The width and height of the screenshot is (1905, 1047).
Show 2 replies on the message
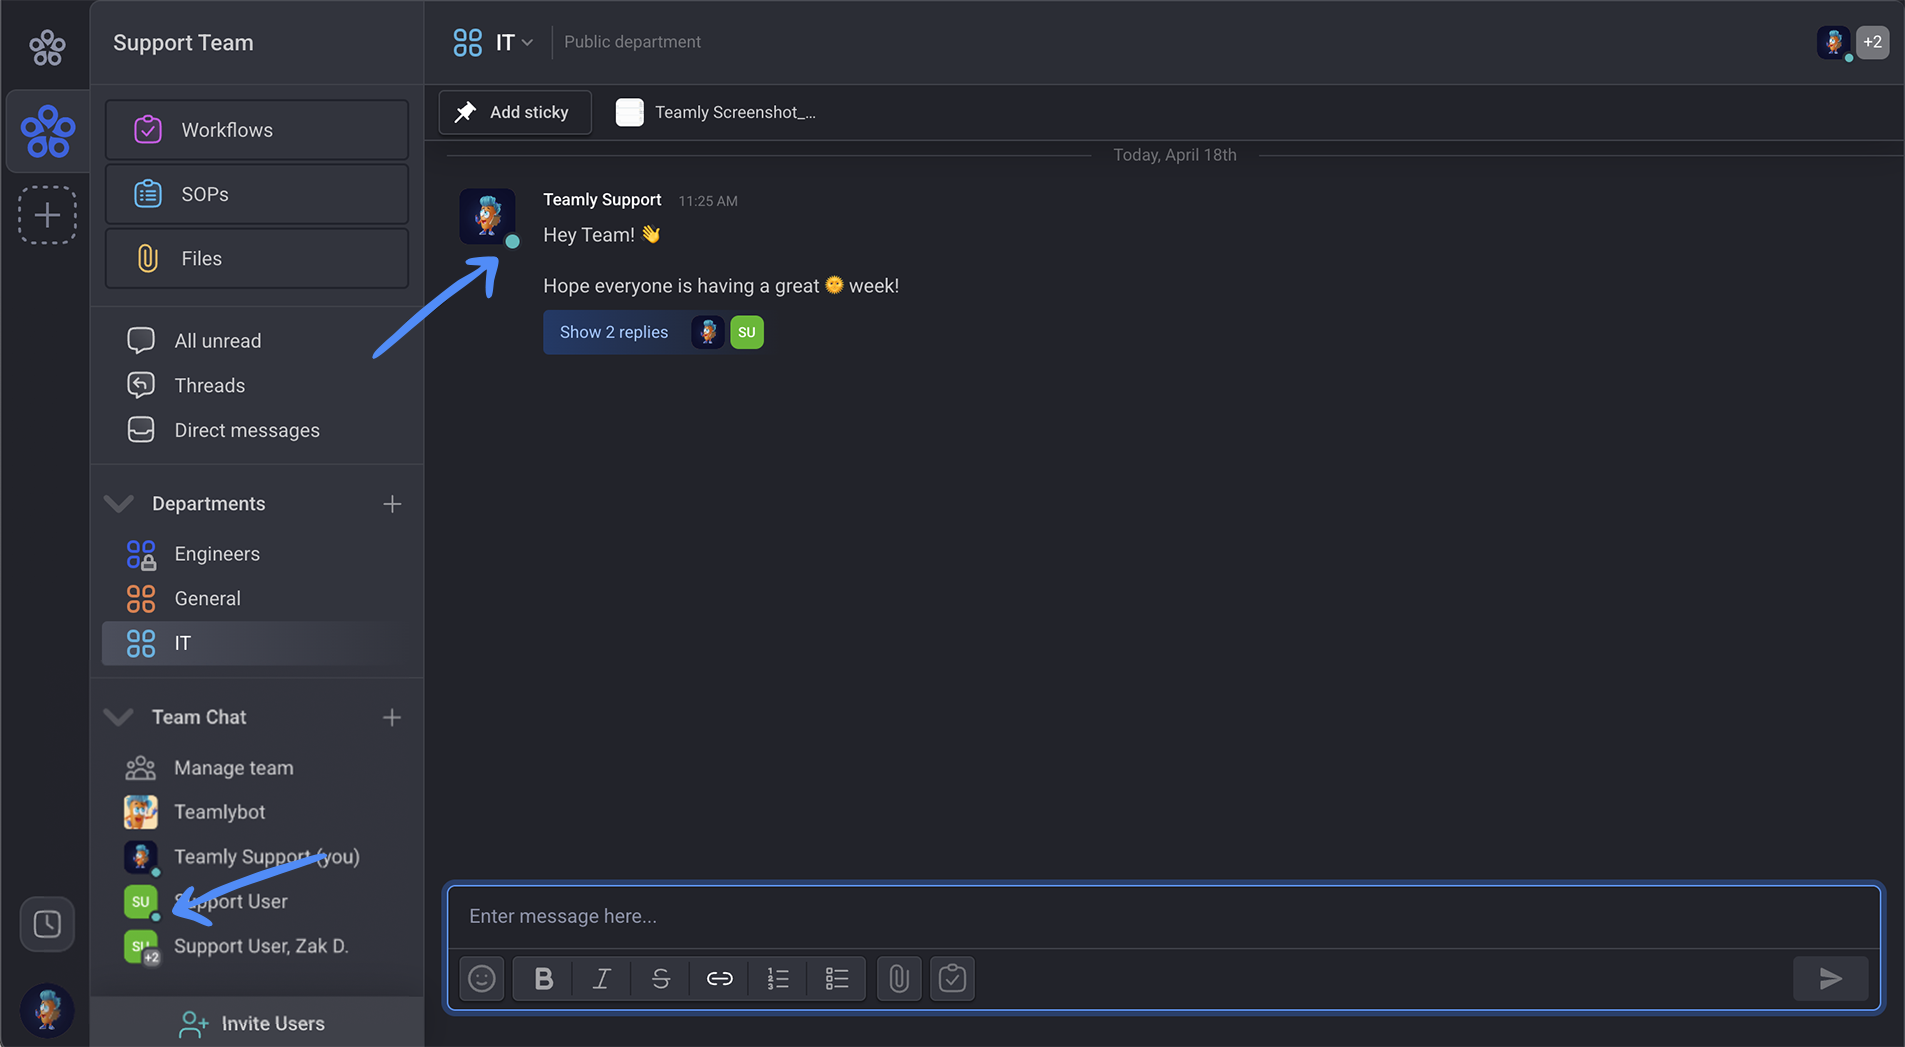614,332
